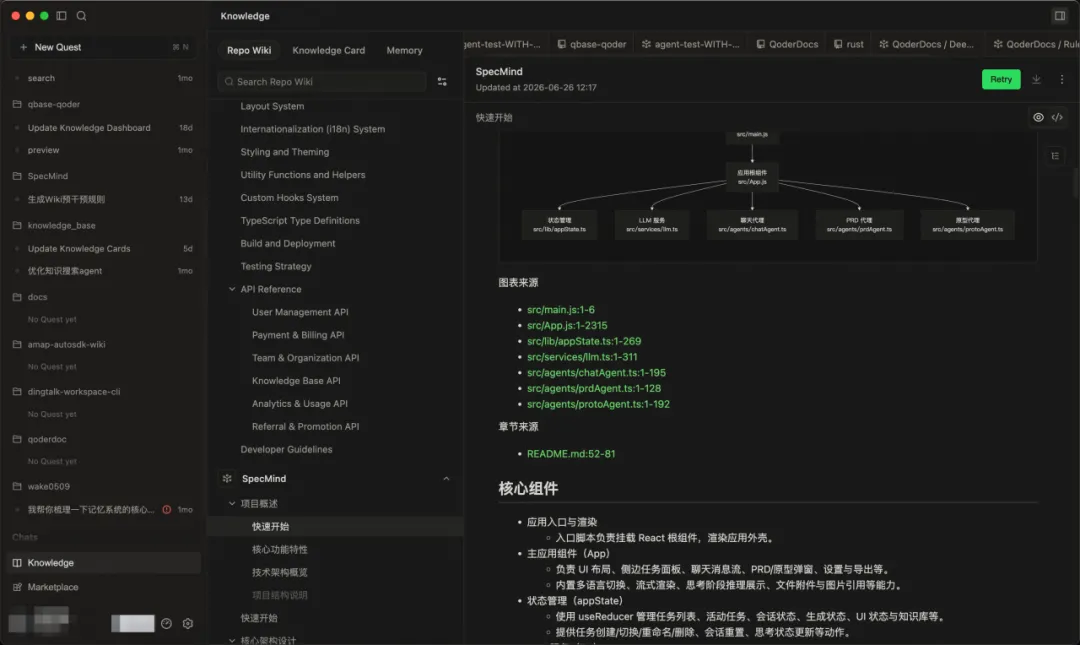Open the User Management API page
Screen dimensions: 1080x645
(x=300, y=312)
